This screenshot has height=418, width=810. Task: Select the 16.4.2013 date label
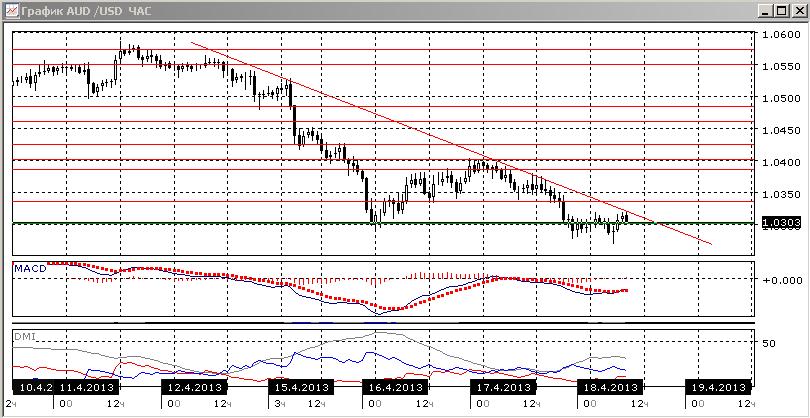396,387
